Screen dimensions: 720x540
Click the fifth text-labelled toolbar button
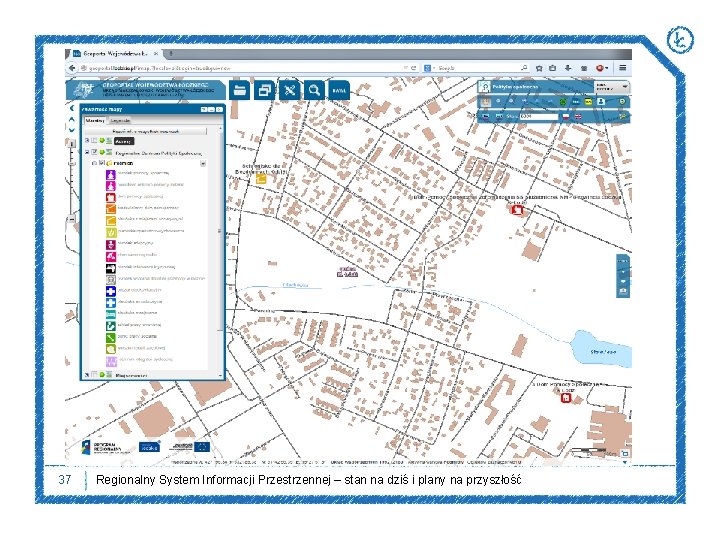tap(339, 90)
